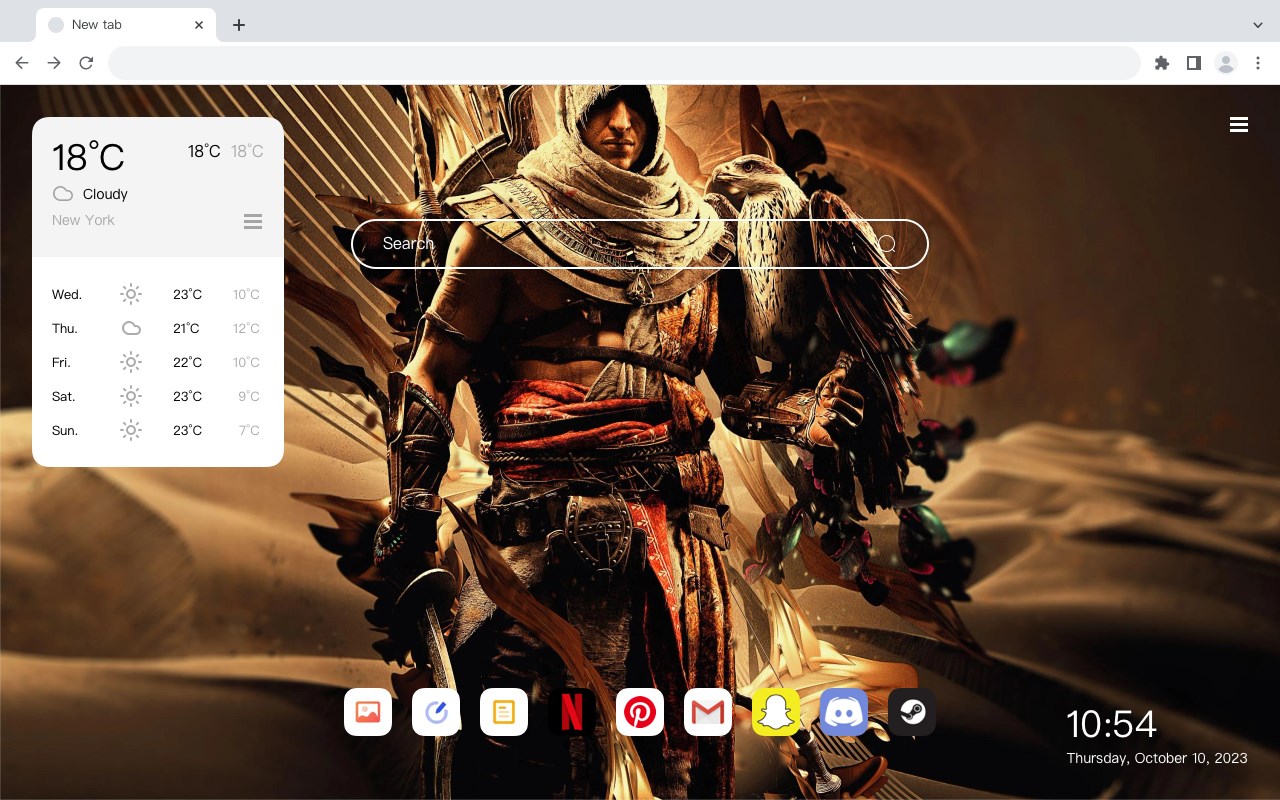Click the current 18°C temperature
This screenshot has height=800, width=1280.
pyautogui.click(x=88, y=156)
